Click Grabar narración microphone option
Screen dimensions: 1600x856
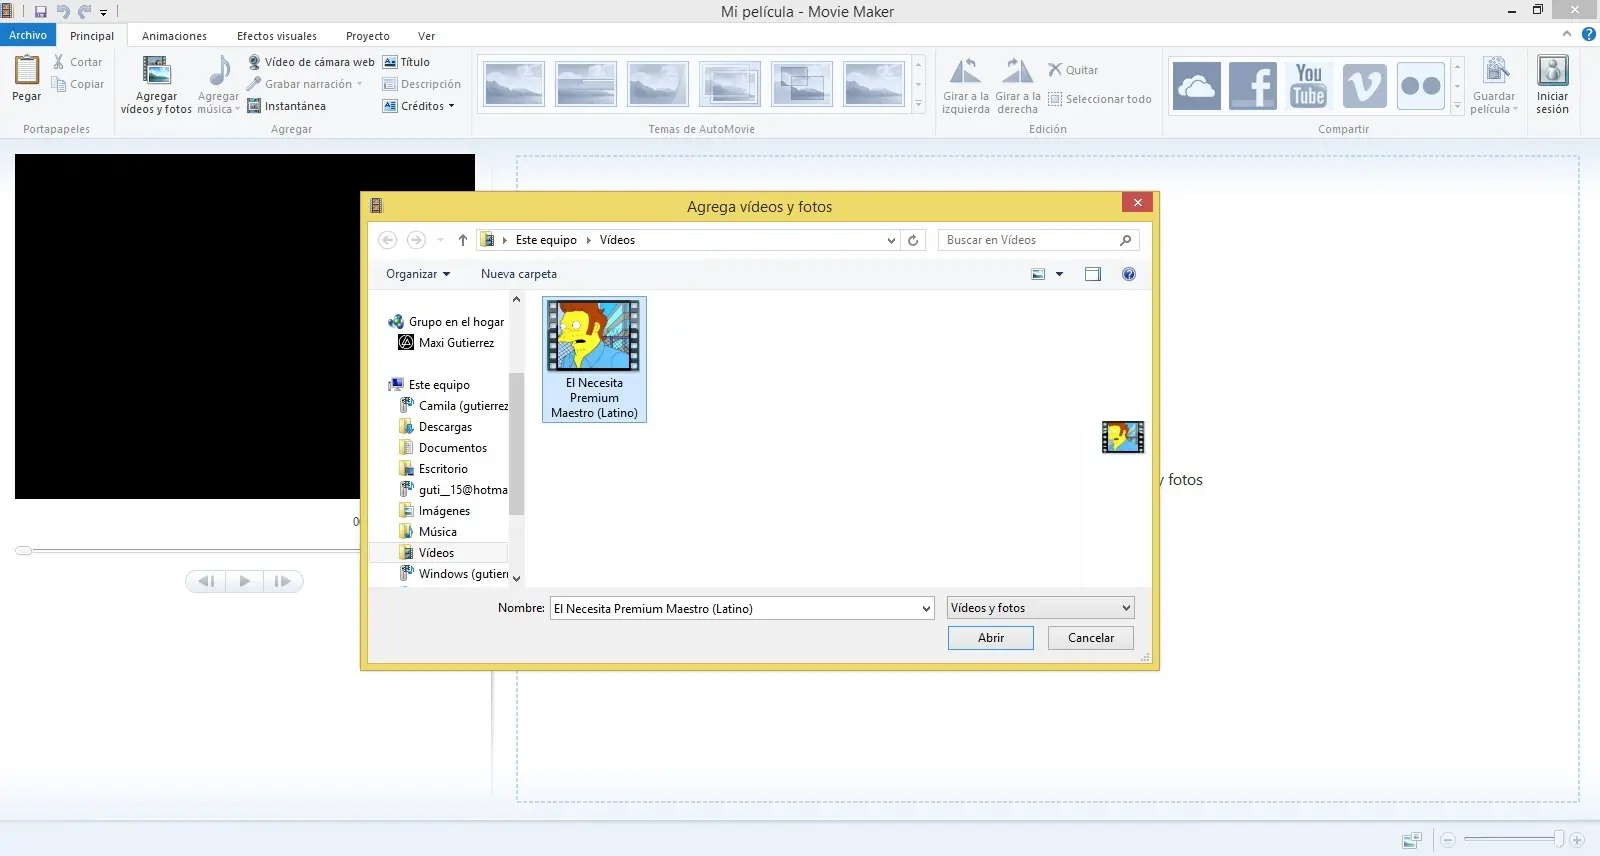(x=305, y=84)
